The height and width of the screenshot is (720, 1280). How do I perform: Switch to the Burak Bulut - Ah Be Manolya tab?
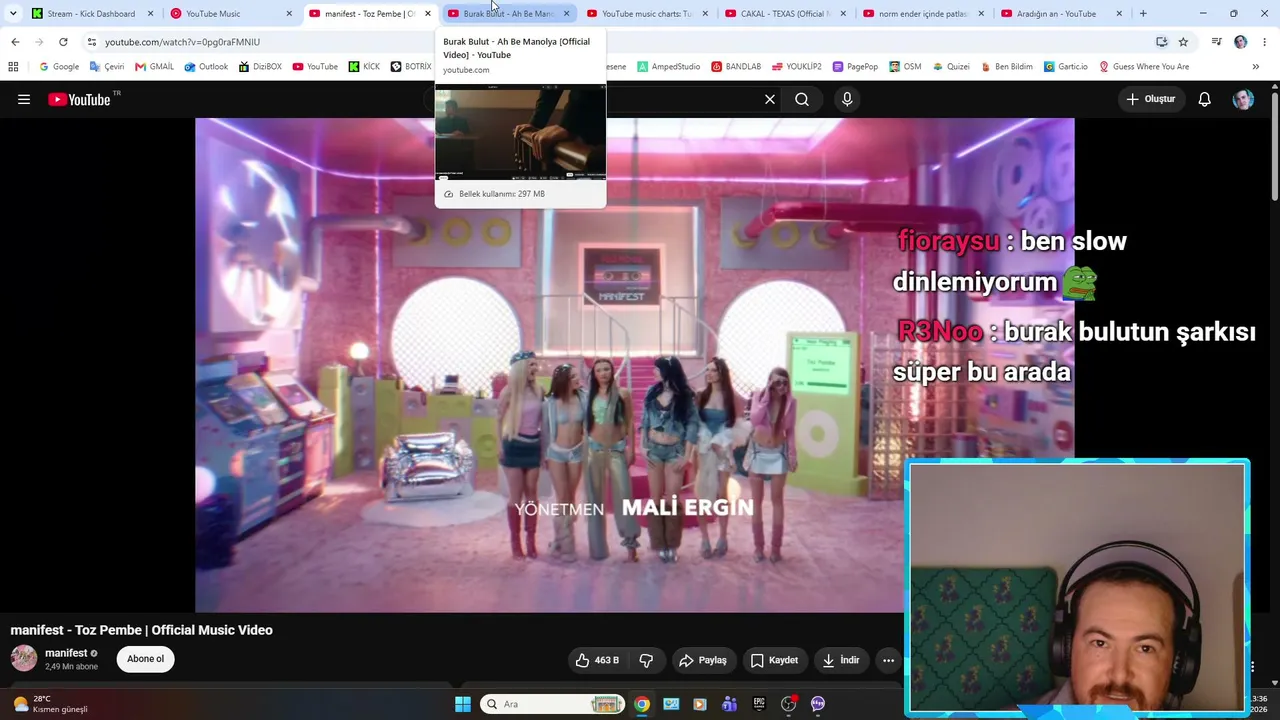(508, 14)
